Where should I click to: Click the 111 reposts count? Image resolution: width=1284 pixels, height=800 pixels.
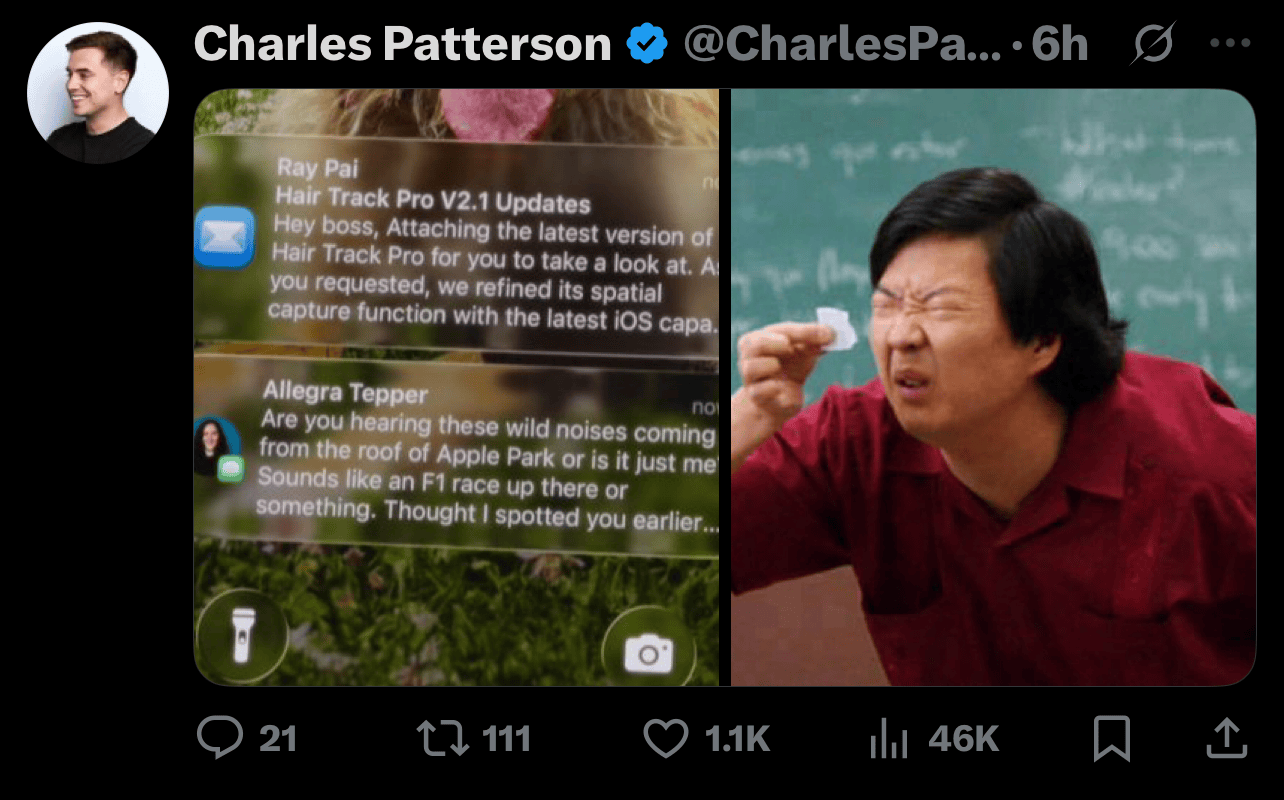[x=506, y=739]
